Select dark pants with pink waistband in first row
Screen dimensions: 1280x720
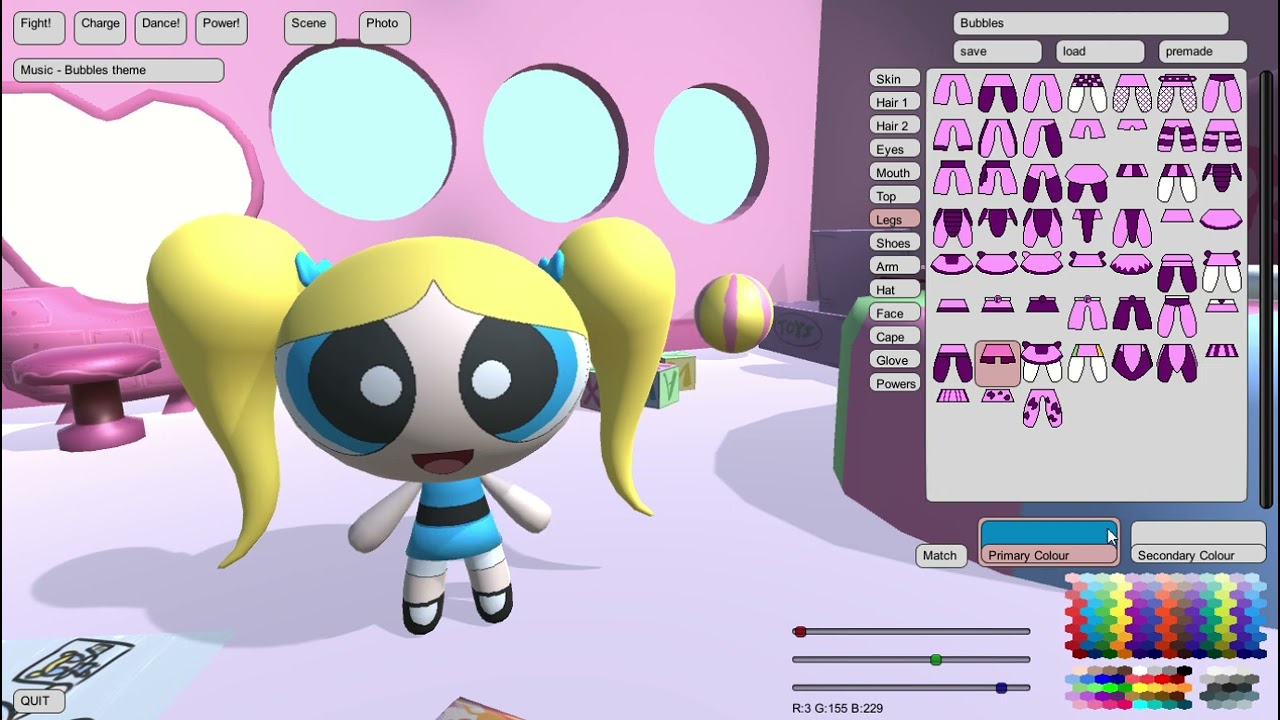(997, 92)
